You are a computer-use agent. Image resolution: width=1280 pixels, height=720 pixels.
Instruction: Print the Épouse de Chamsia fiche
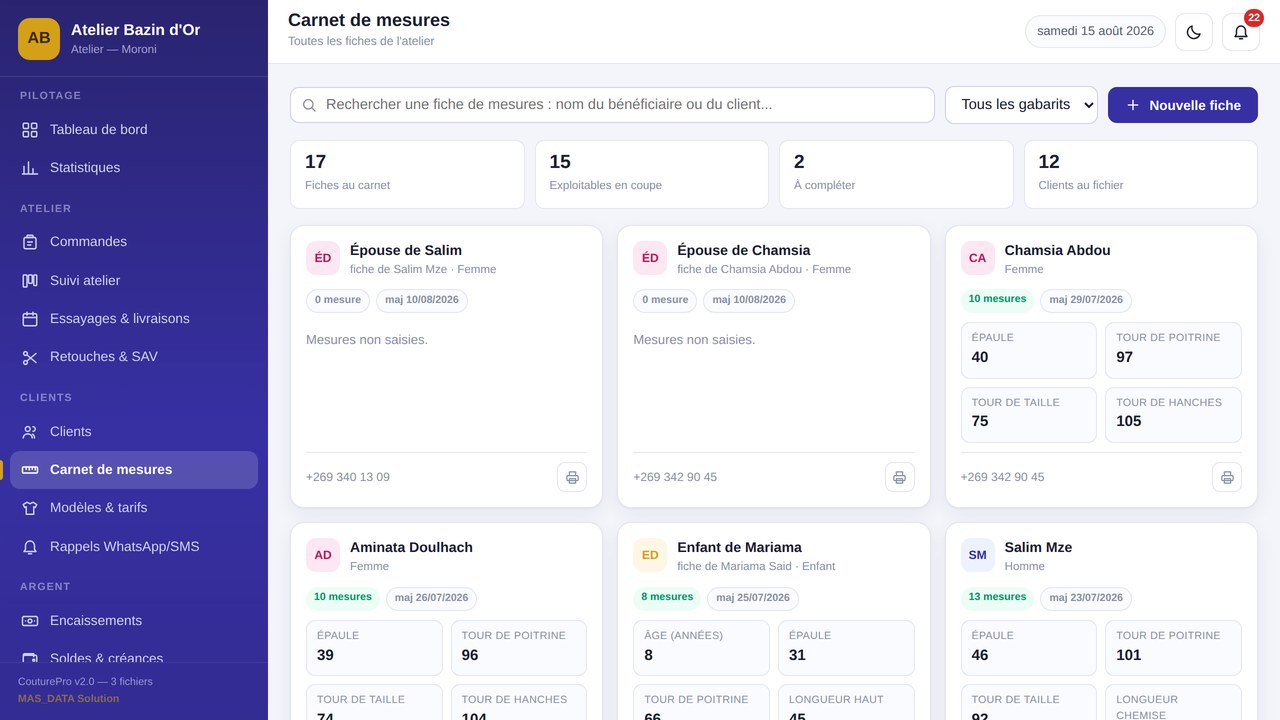900,477
